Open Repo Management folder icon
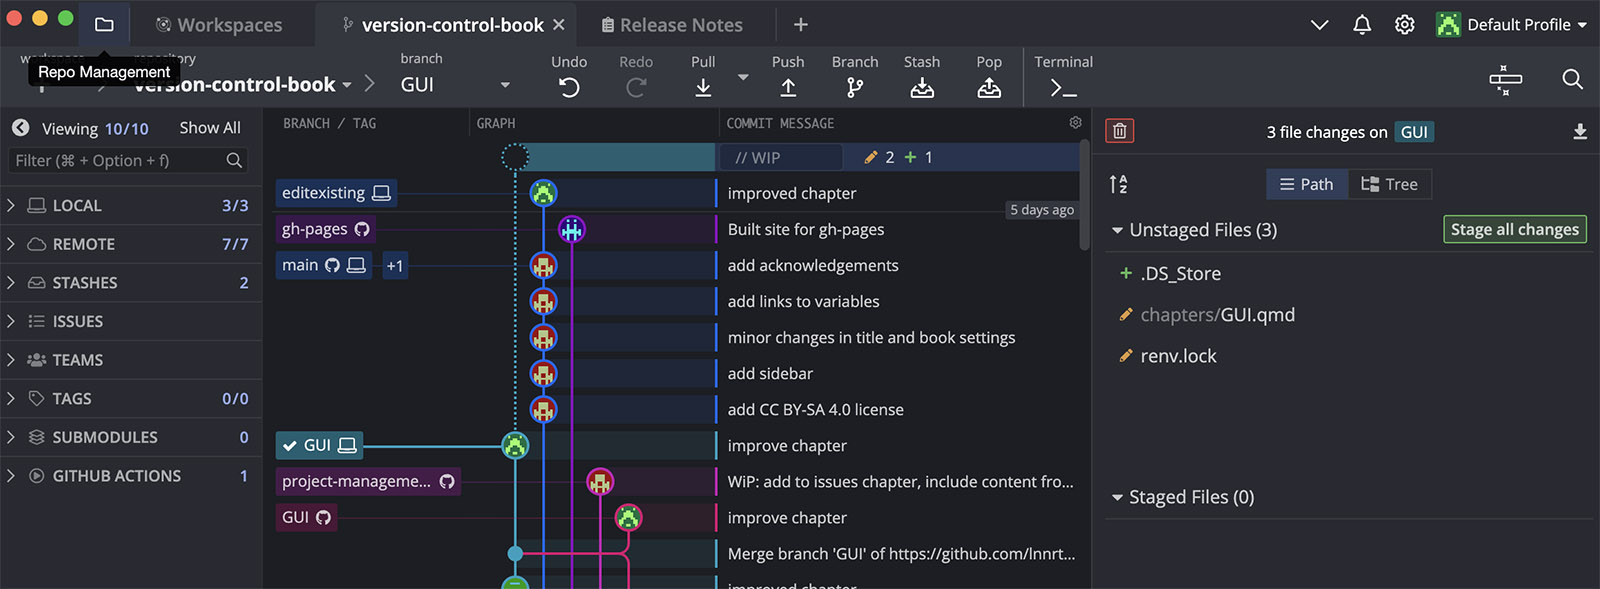The width and height of the screenshot is (1600, 589). click(104, 24)
